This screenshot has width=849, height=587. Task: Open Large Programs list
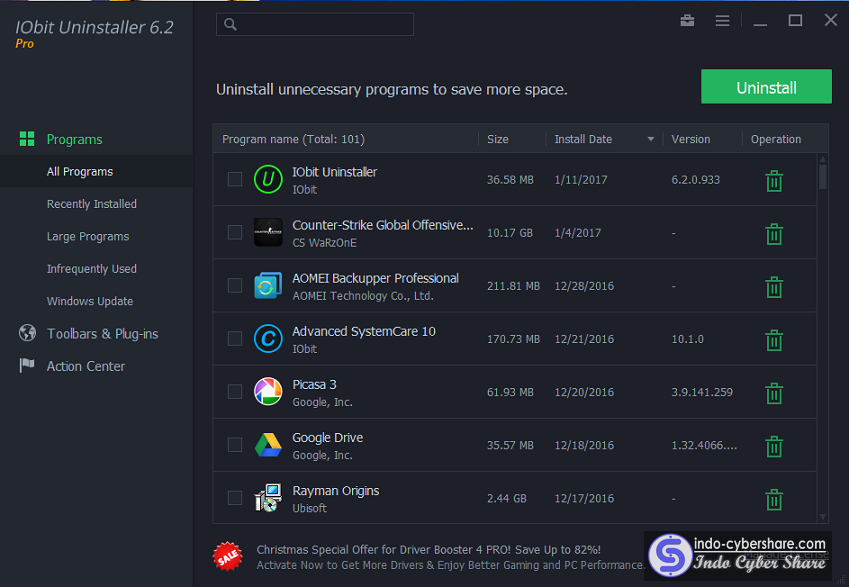coord(88,237)
